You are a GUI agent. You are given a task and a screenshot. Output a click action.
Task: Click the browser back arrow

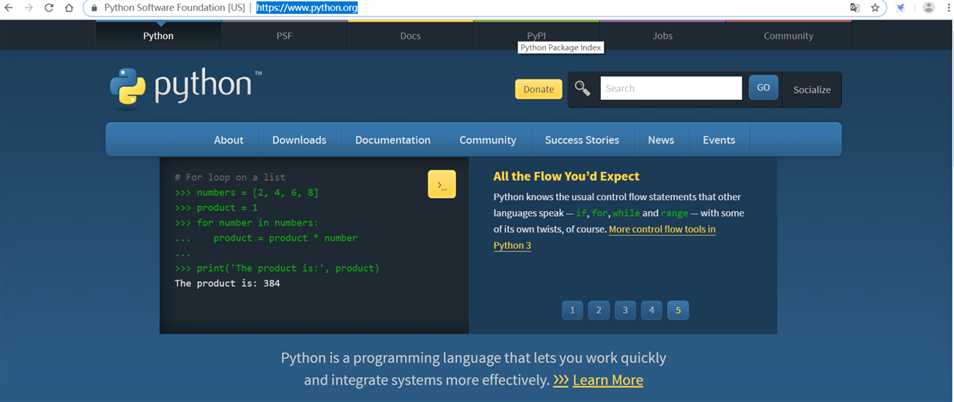[8, 8]
